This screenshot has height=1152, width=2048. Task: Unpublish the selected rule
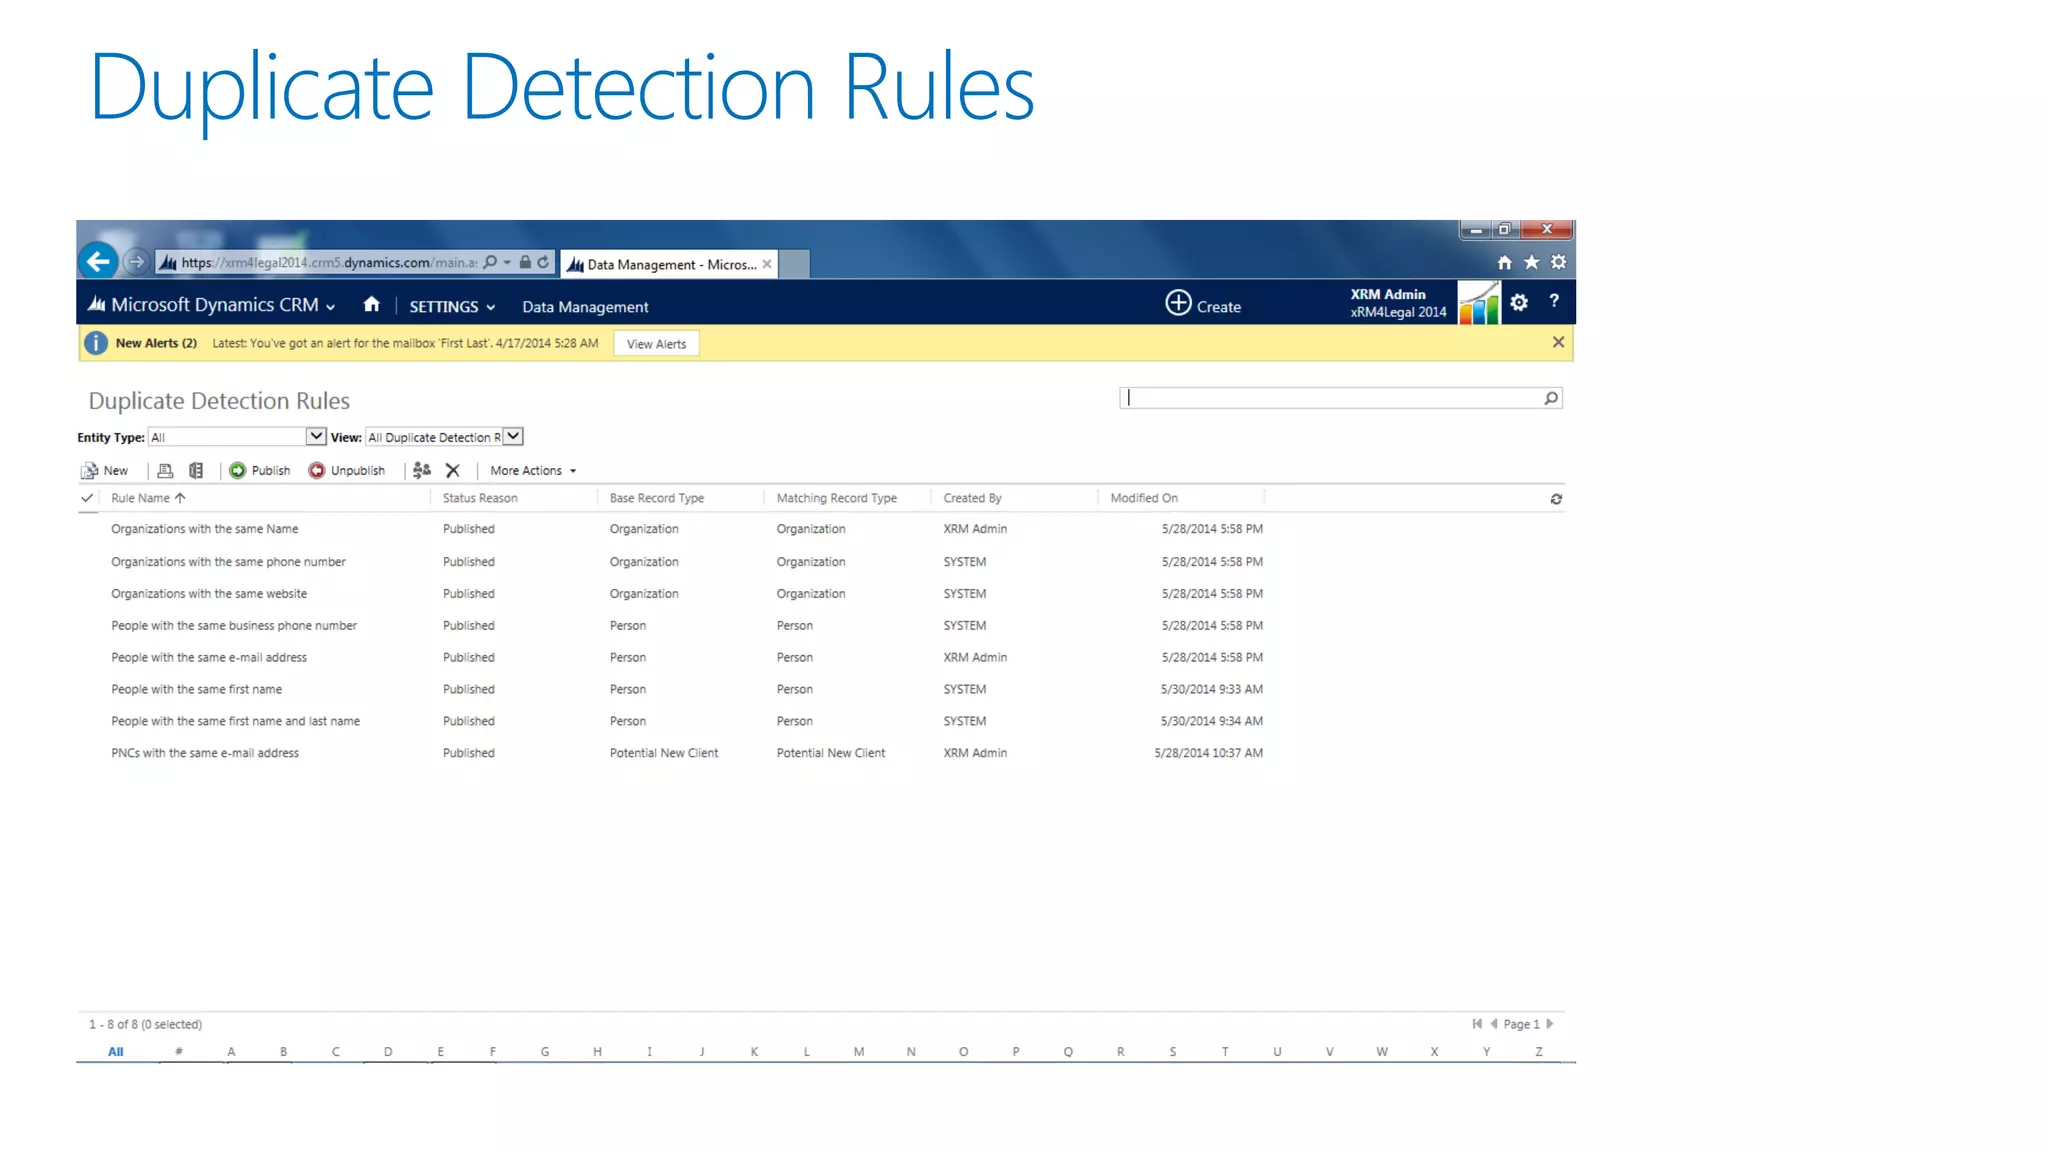click(x=347, y=471)
